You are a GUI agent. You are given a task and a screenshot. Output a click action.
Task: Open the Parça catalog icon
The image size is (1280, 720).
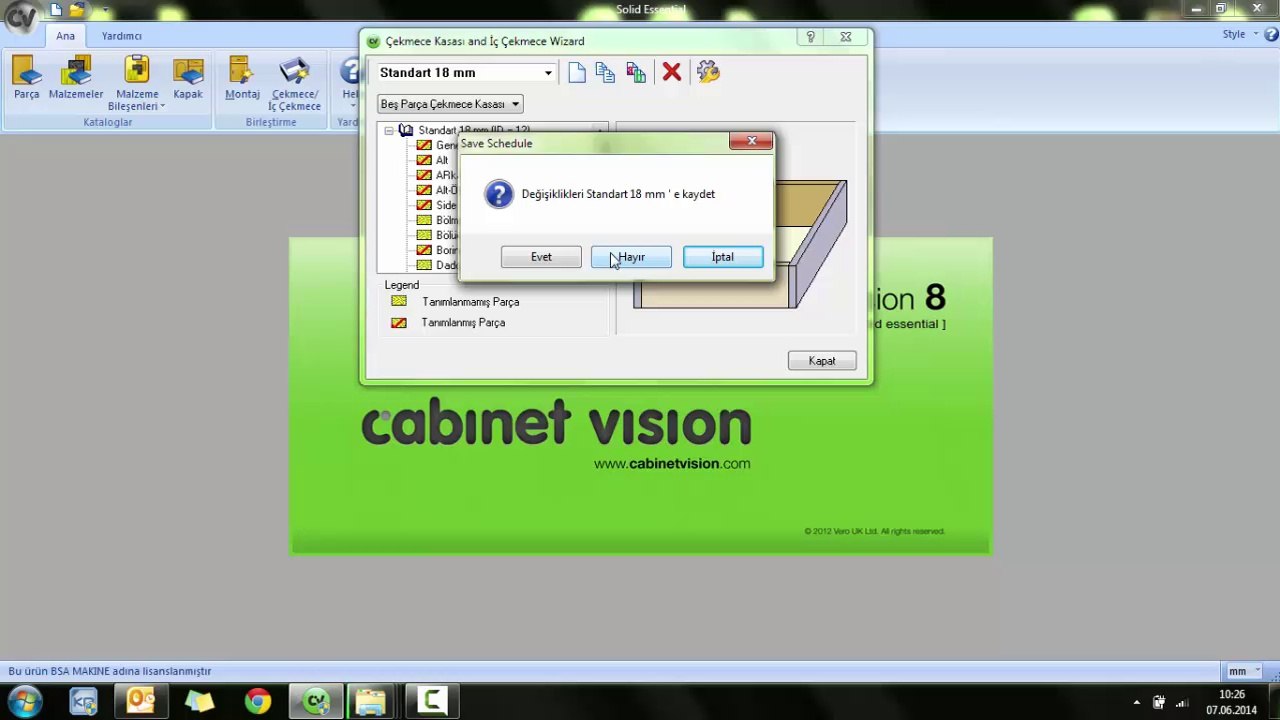(x=27, y=78)
